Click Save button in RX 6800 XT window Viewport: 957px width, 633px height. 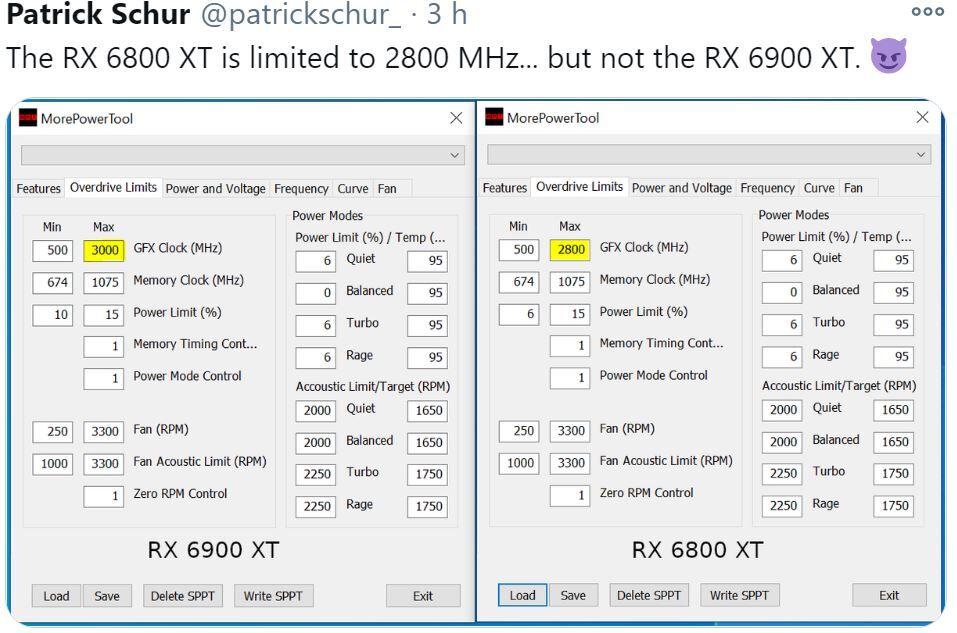coord(573,595)
